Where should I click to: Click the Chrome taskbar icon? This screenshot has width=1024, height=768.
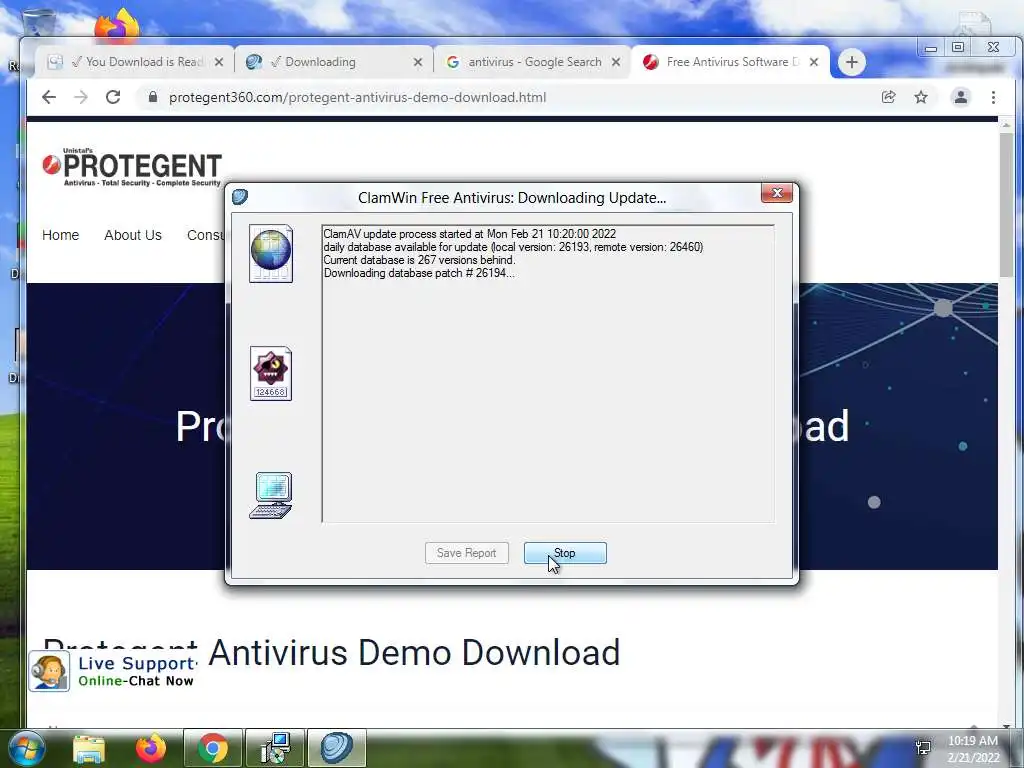pos(213,748)
